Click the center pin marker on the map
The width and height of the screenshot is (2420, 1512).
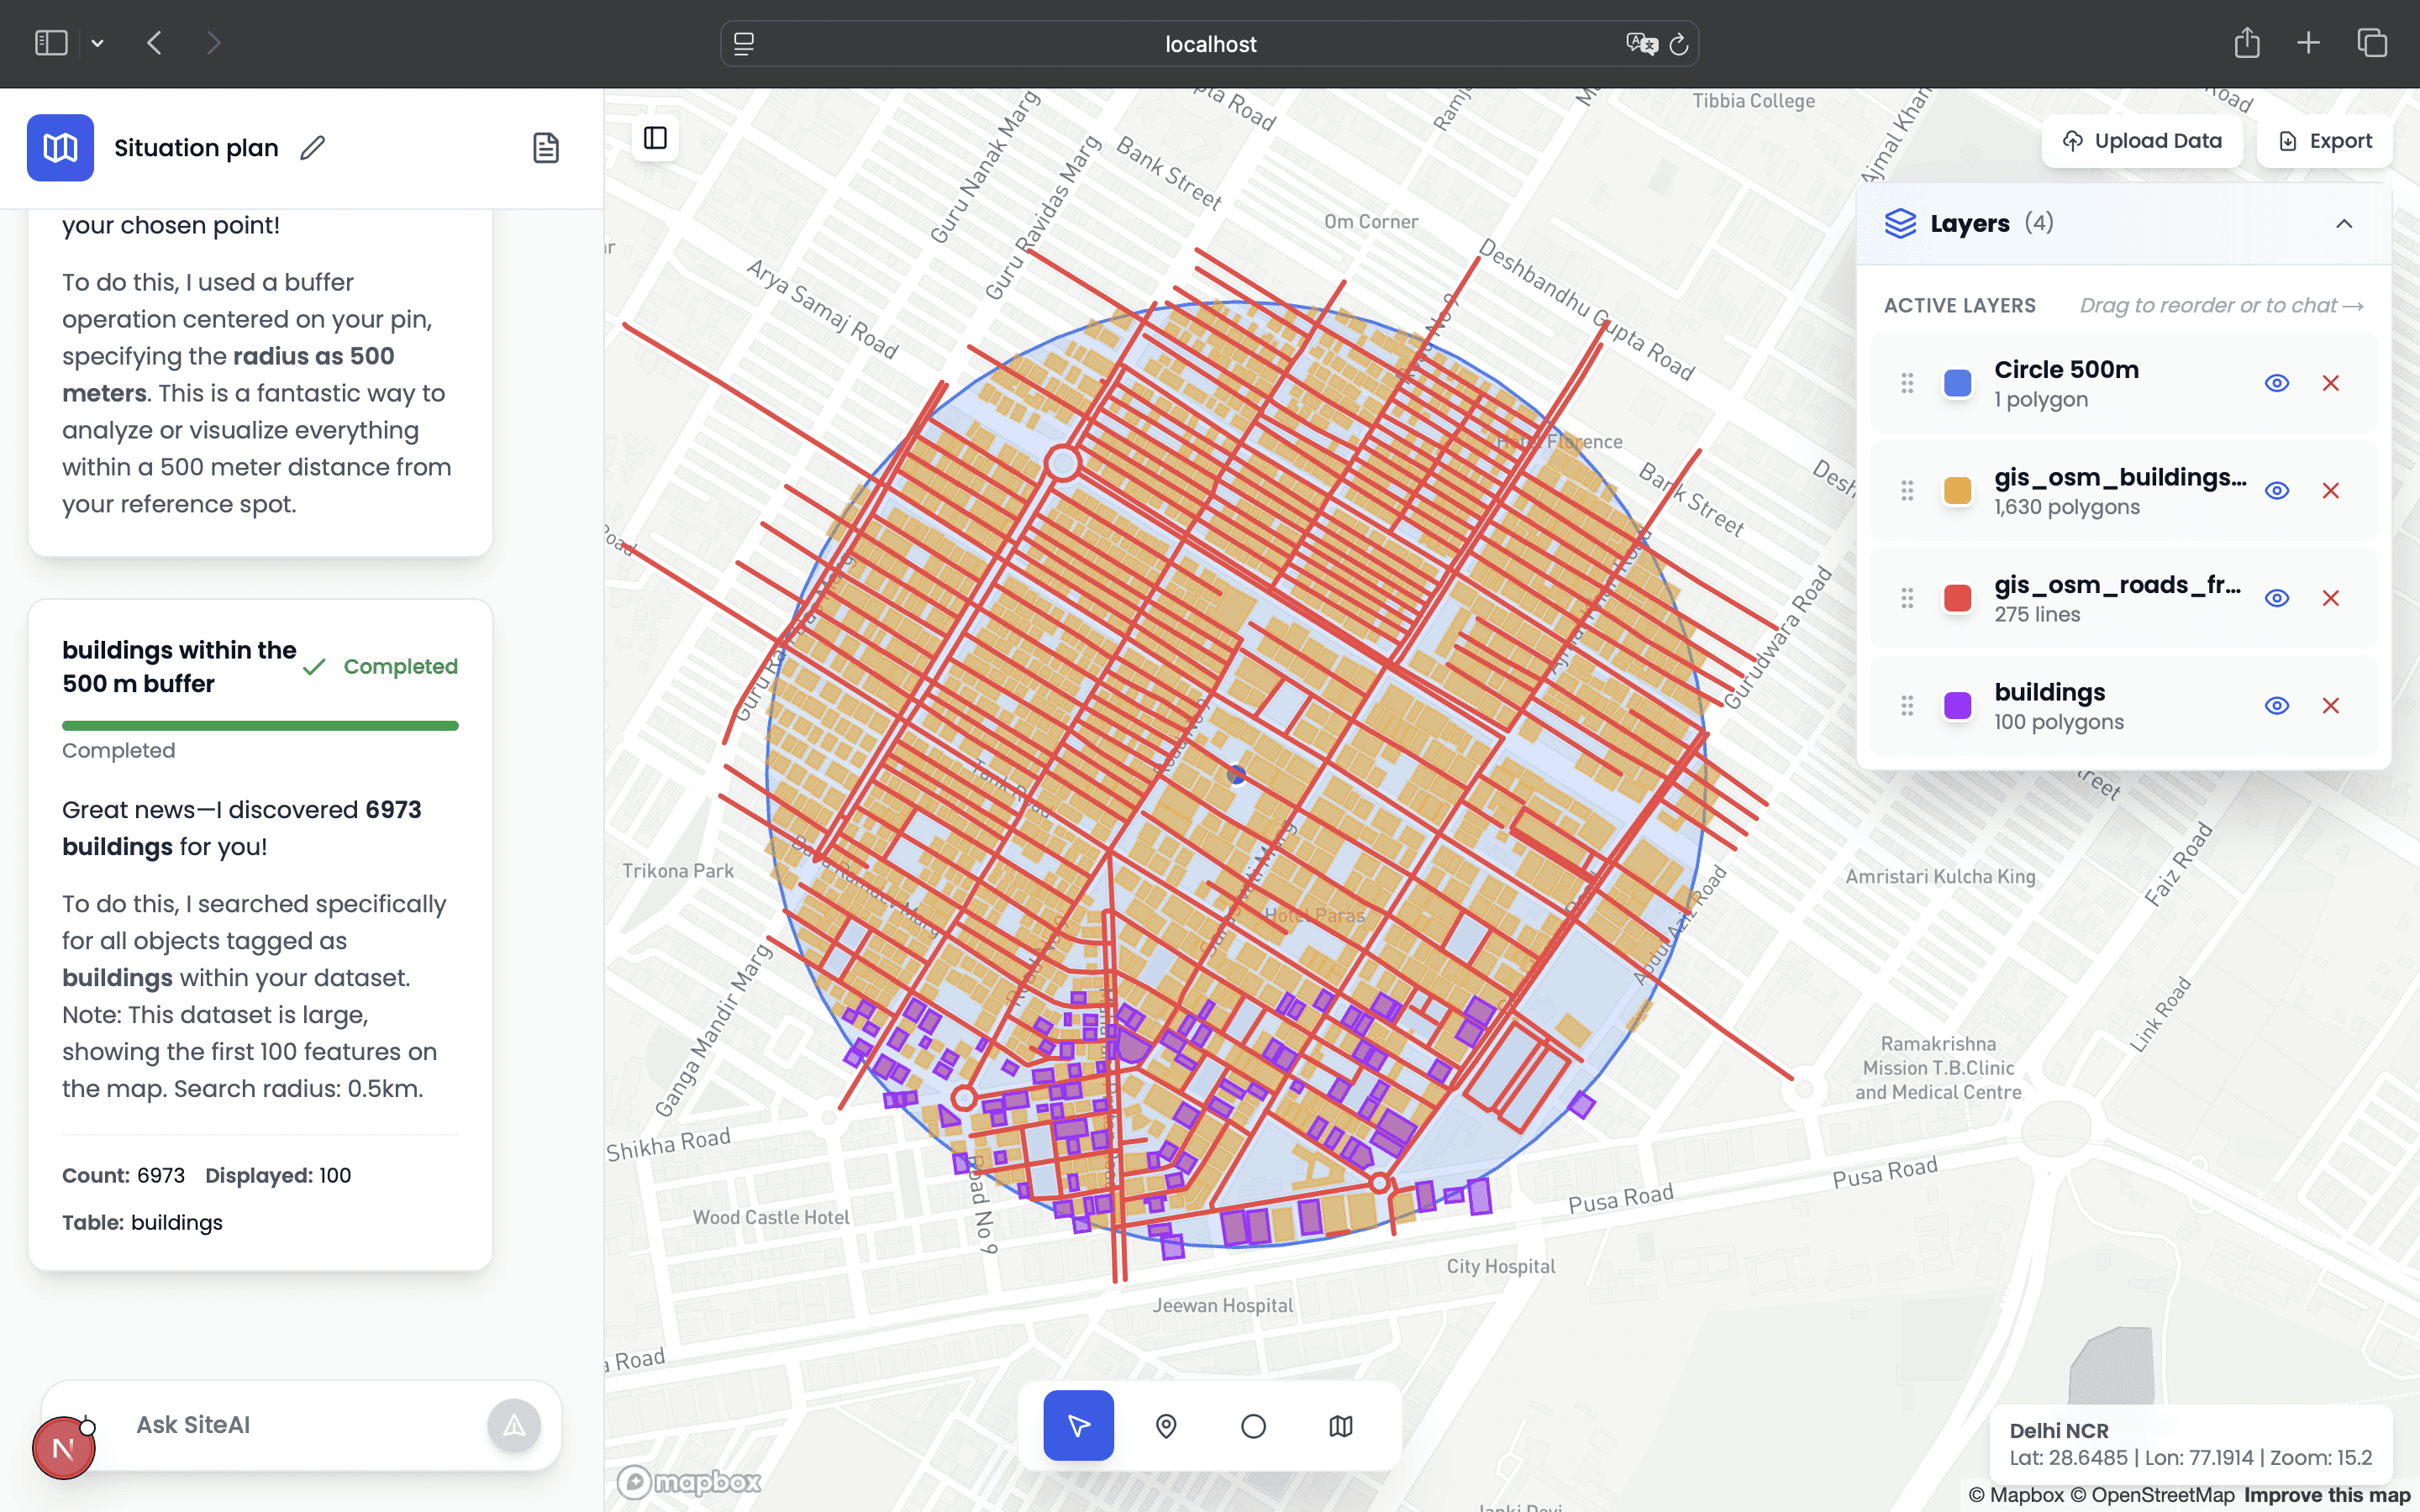pyautogui.click(x=1237, y=775)
